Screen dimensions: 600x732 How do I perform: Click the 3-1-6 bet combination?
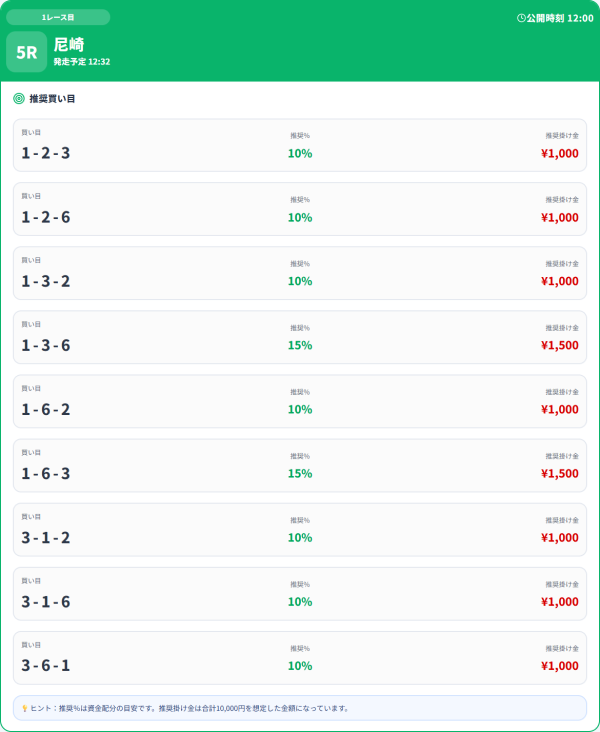coord(46,601)
